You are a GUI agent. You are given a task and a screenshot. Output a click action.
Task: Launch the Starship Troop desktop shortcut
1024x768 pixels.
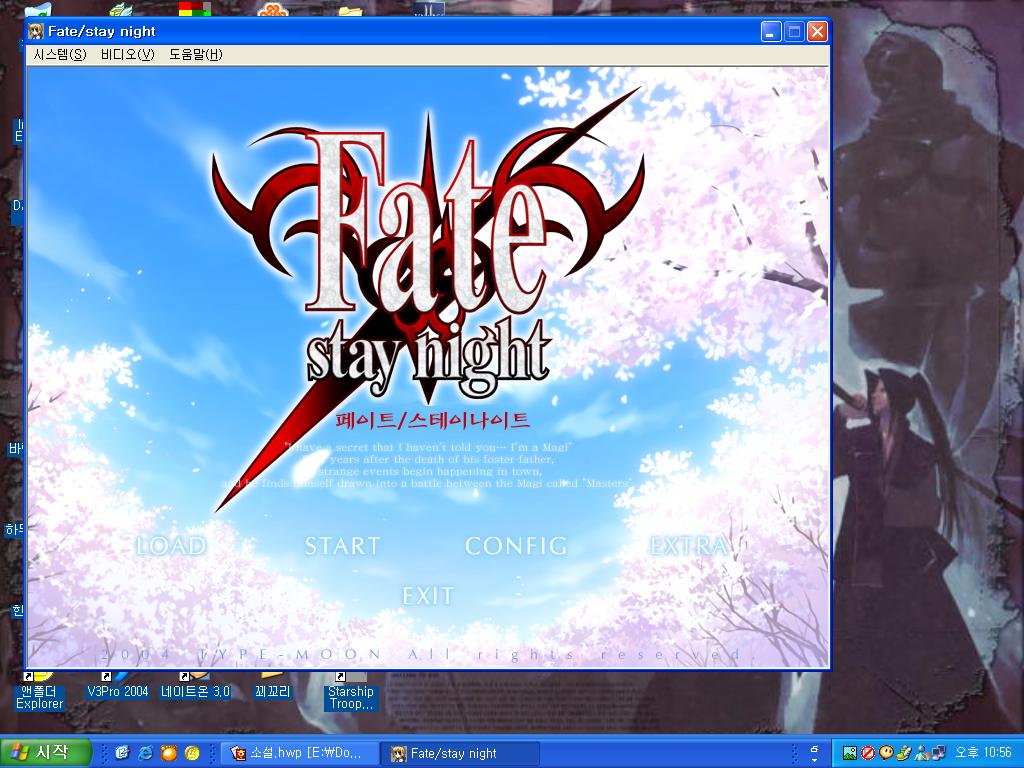(348, 691)
